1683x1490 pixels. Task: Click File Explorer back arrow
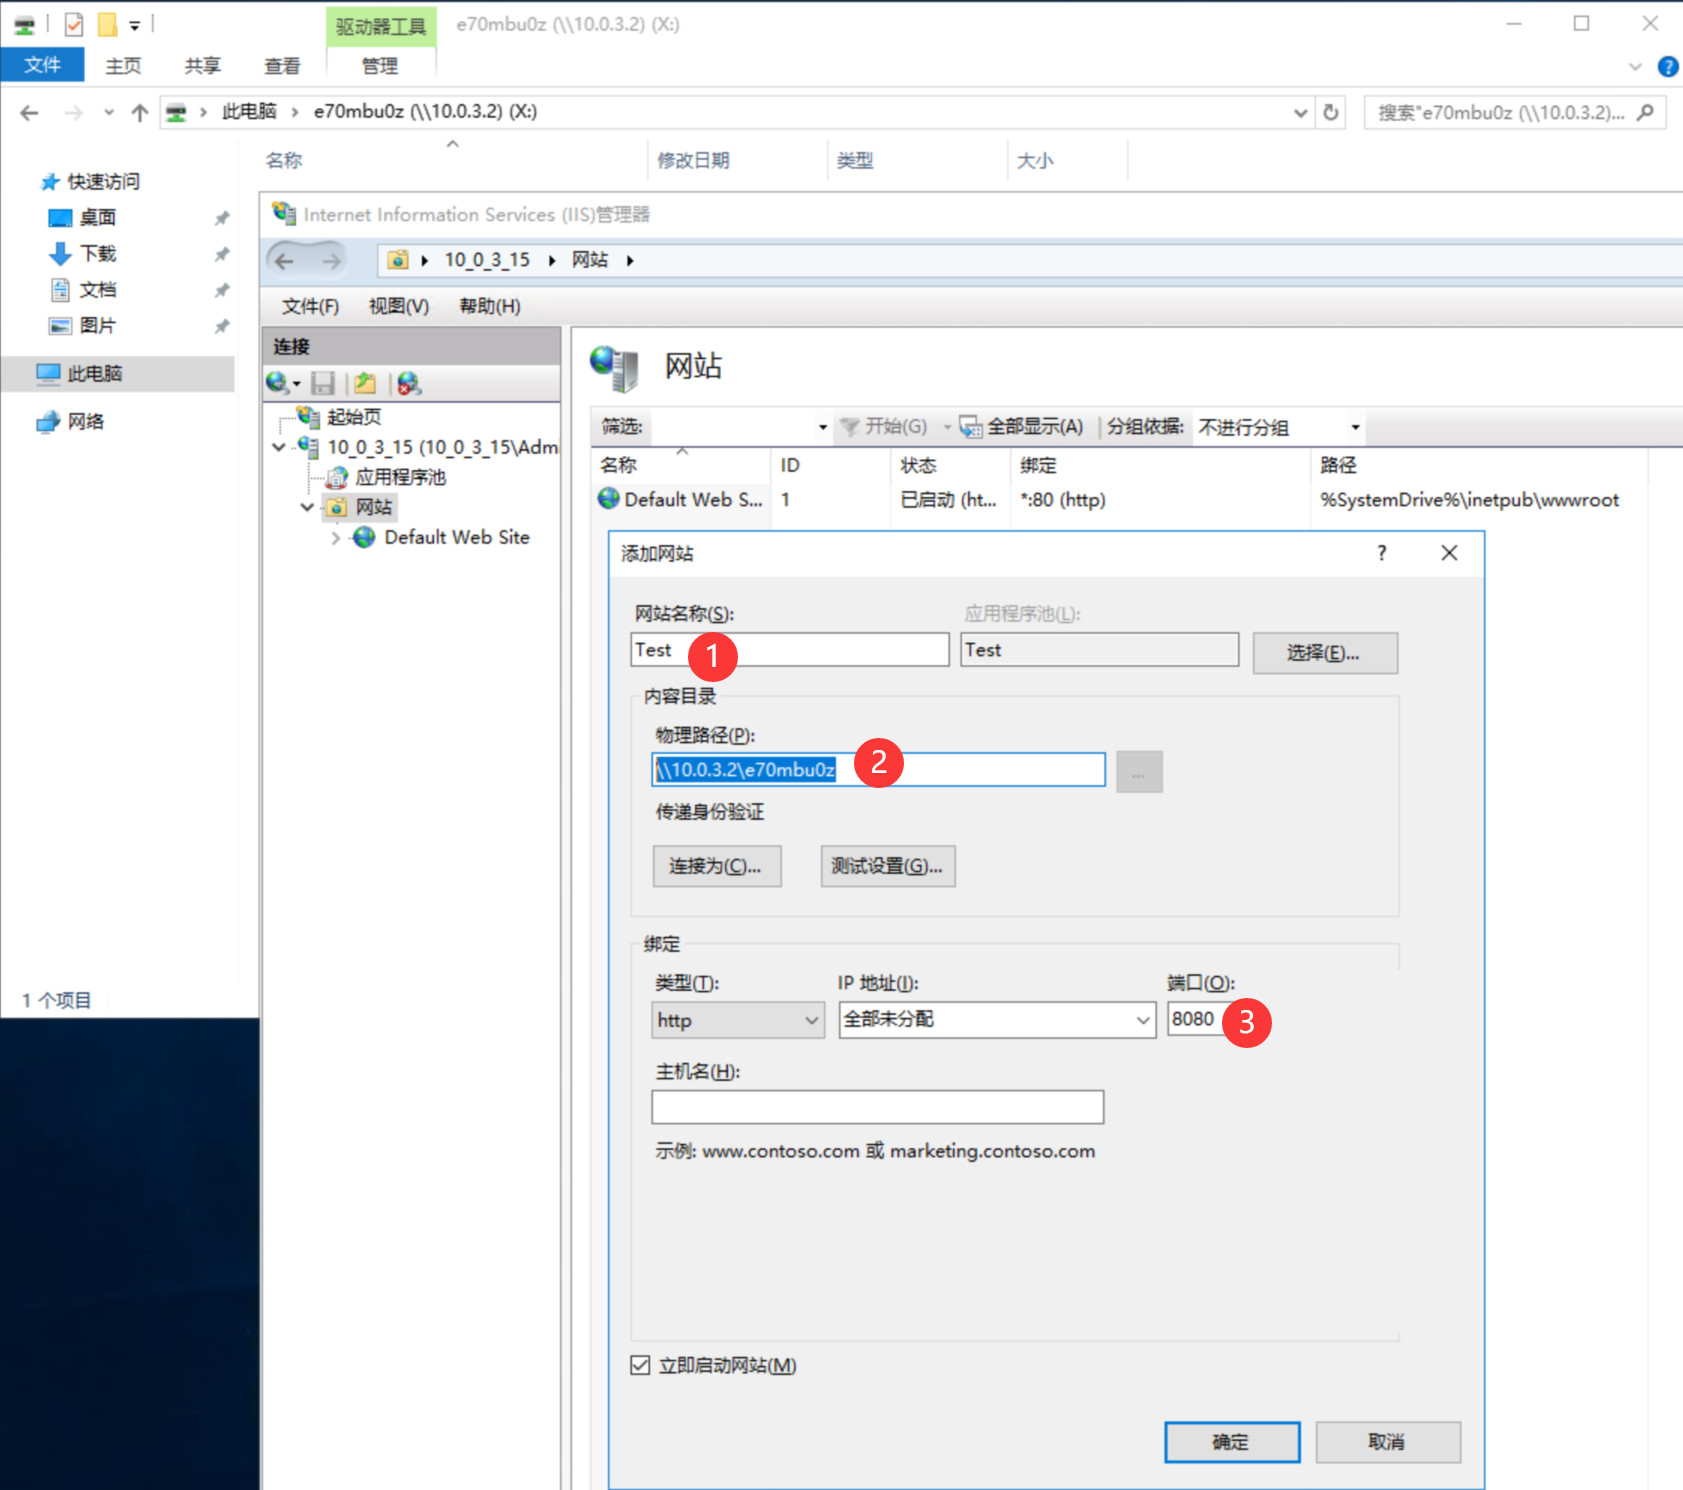(x=29, y=113)
